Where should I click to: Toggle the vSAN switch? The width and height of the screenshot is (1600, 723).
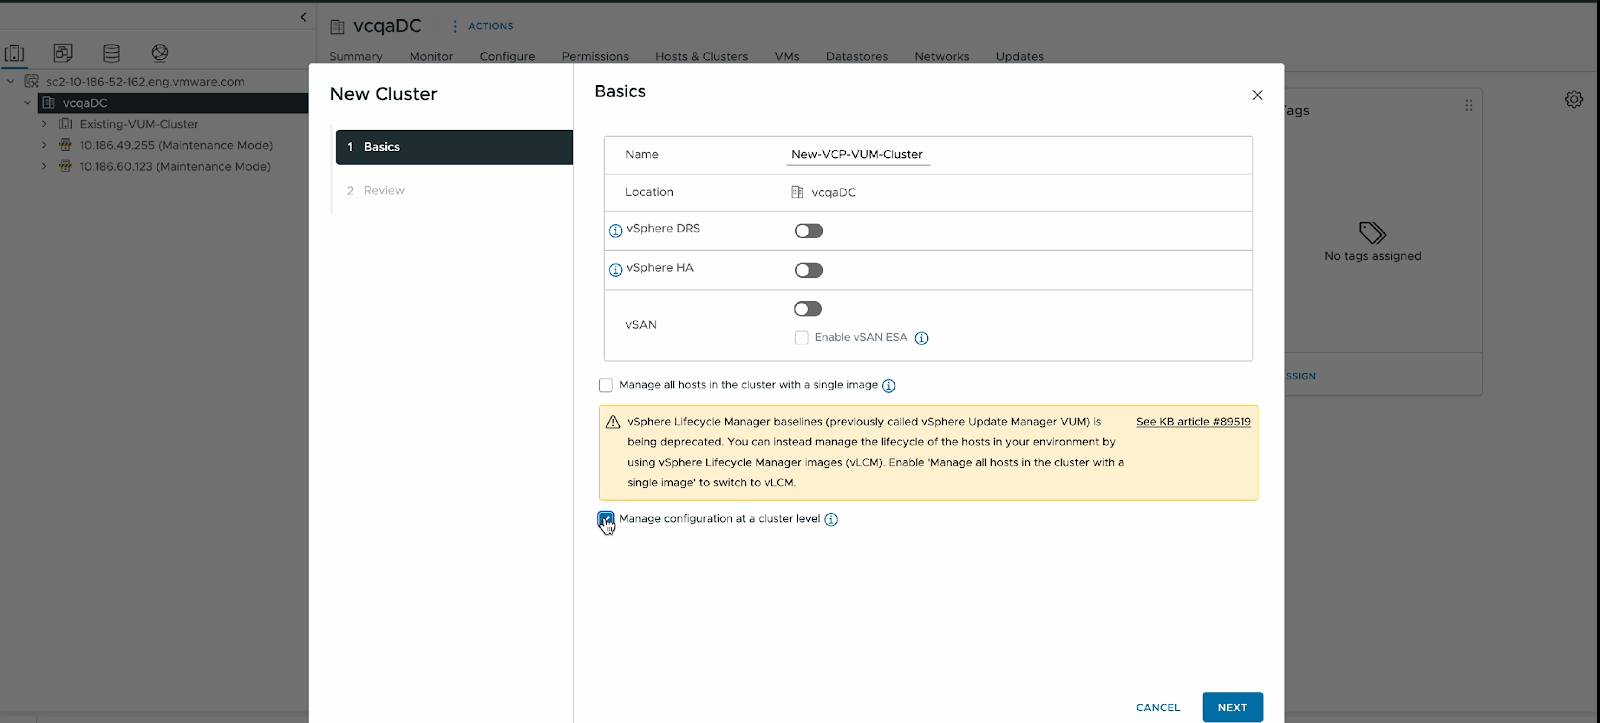pos(808,309)
